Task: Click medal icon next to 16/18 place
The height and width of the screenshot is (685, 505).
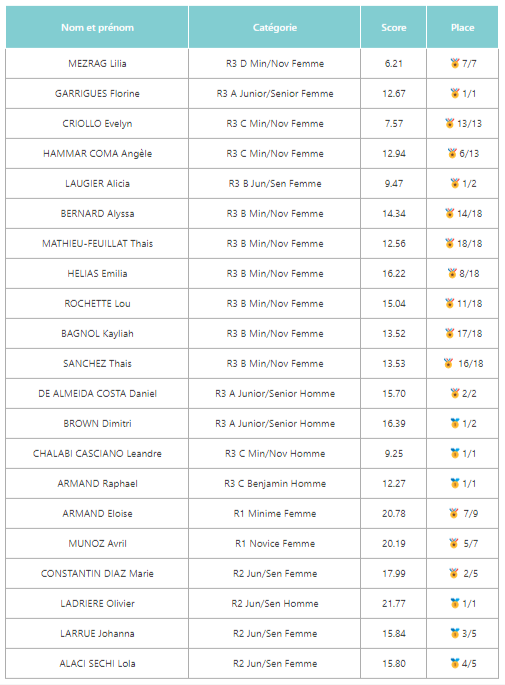Action: [x=448, y=363]
